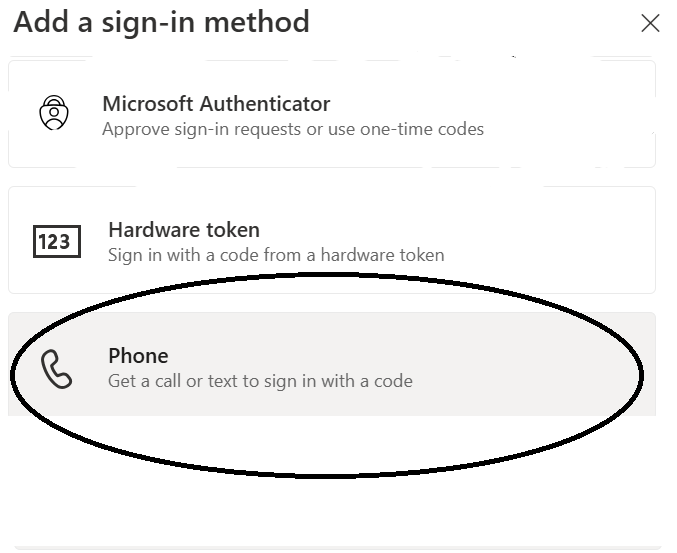
Task: Close the Add a sign-in method dialog
Action: pyautogui.click(x=650, y=23)
